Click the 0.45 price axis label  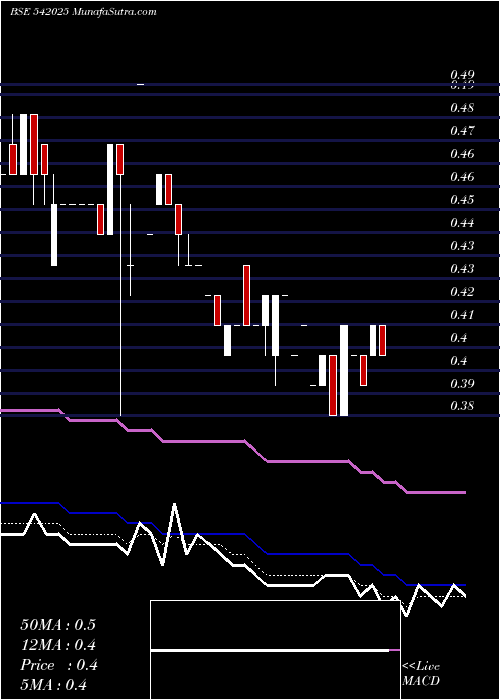coord(462,200)
